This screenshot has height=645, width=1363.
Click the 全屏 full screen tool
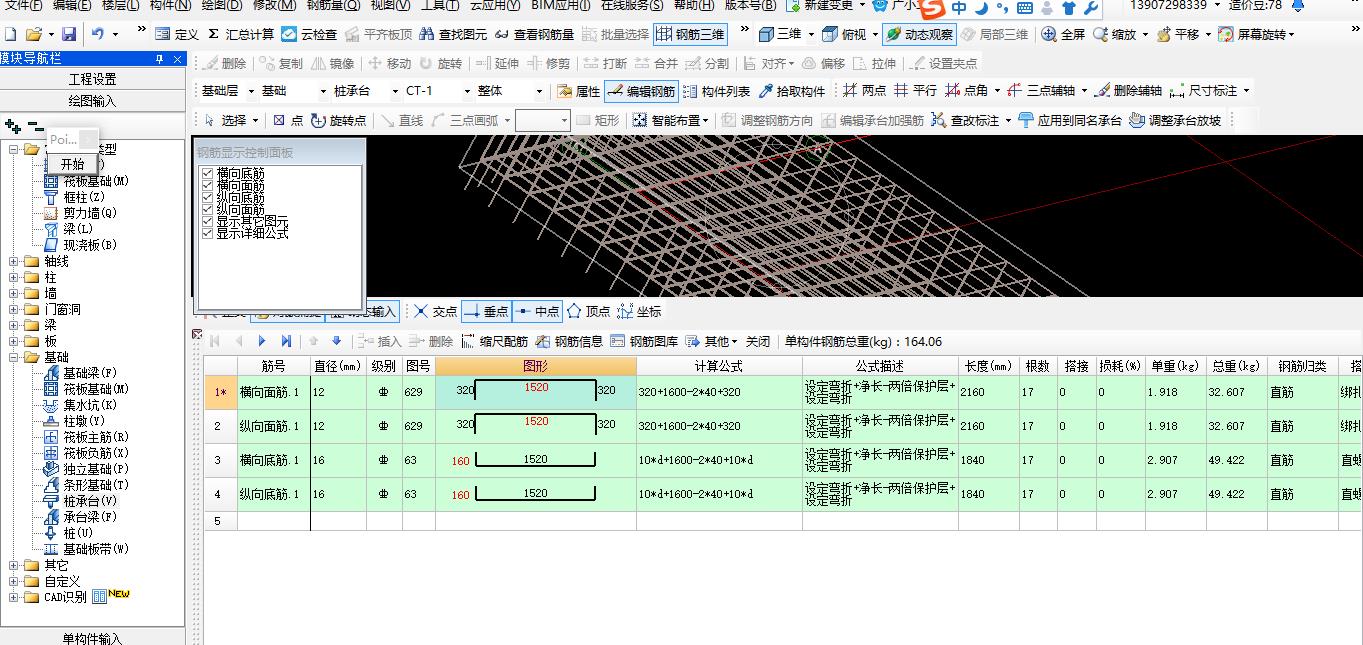tap(1063, 34)
